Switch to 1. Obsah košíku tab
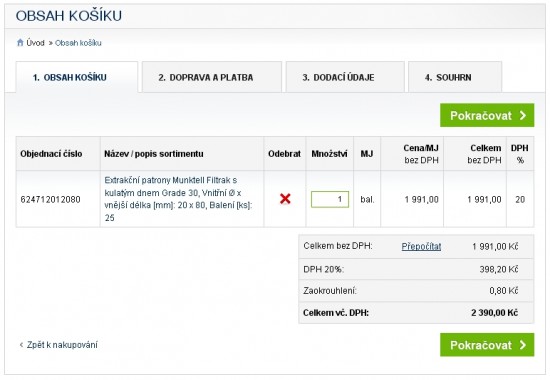The image size is (550, 380). click(x=77, y=77)
